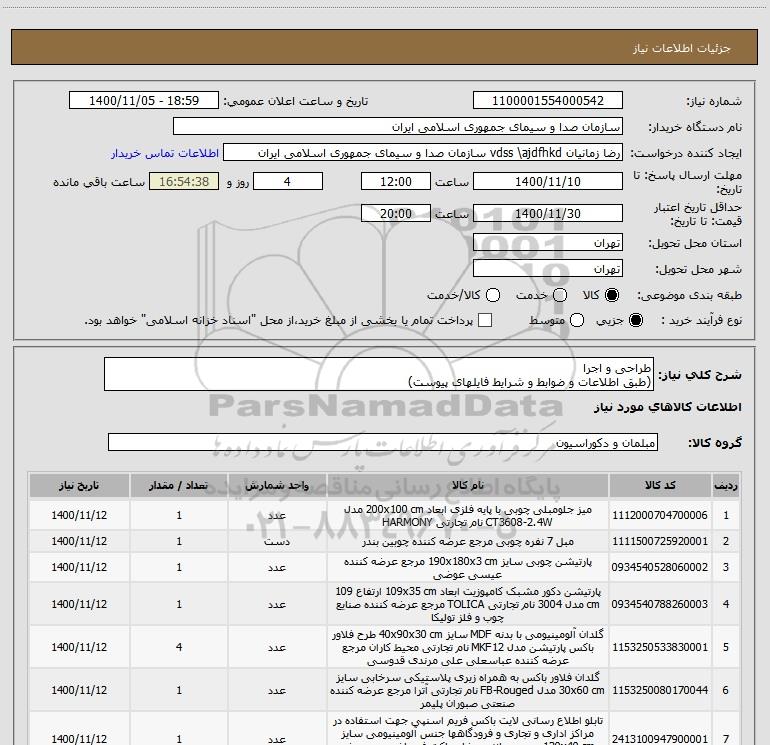Click the استان محل تحویل field
Screen dimensions: 770x745
547,243
